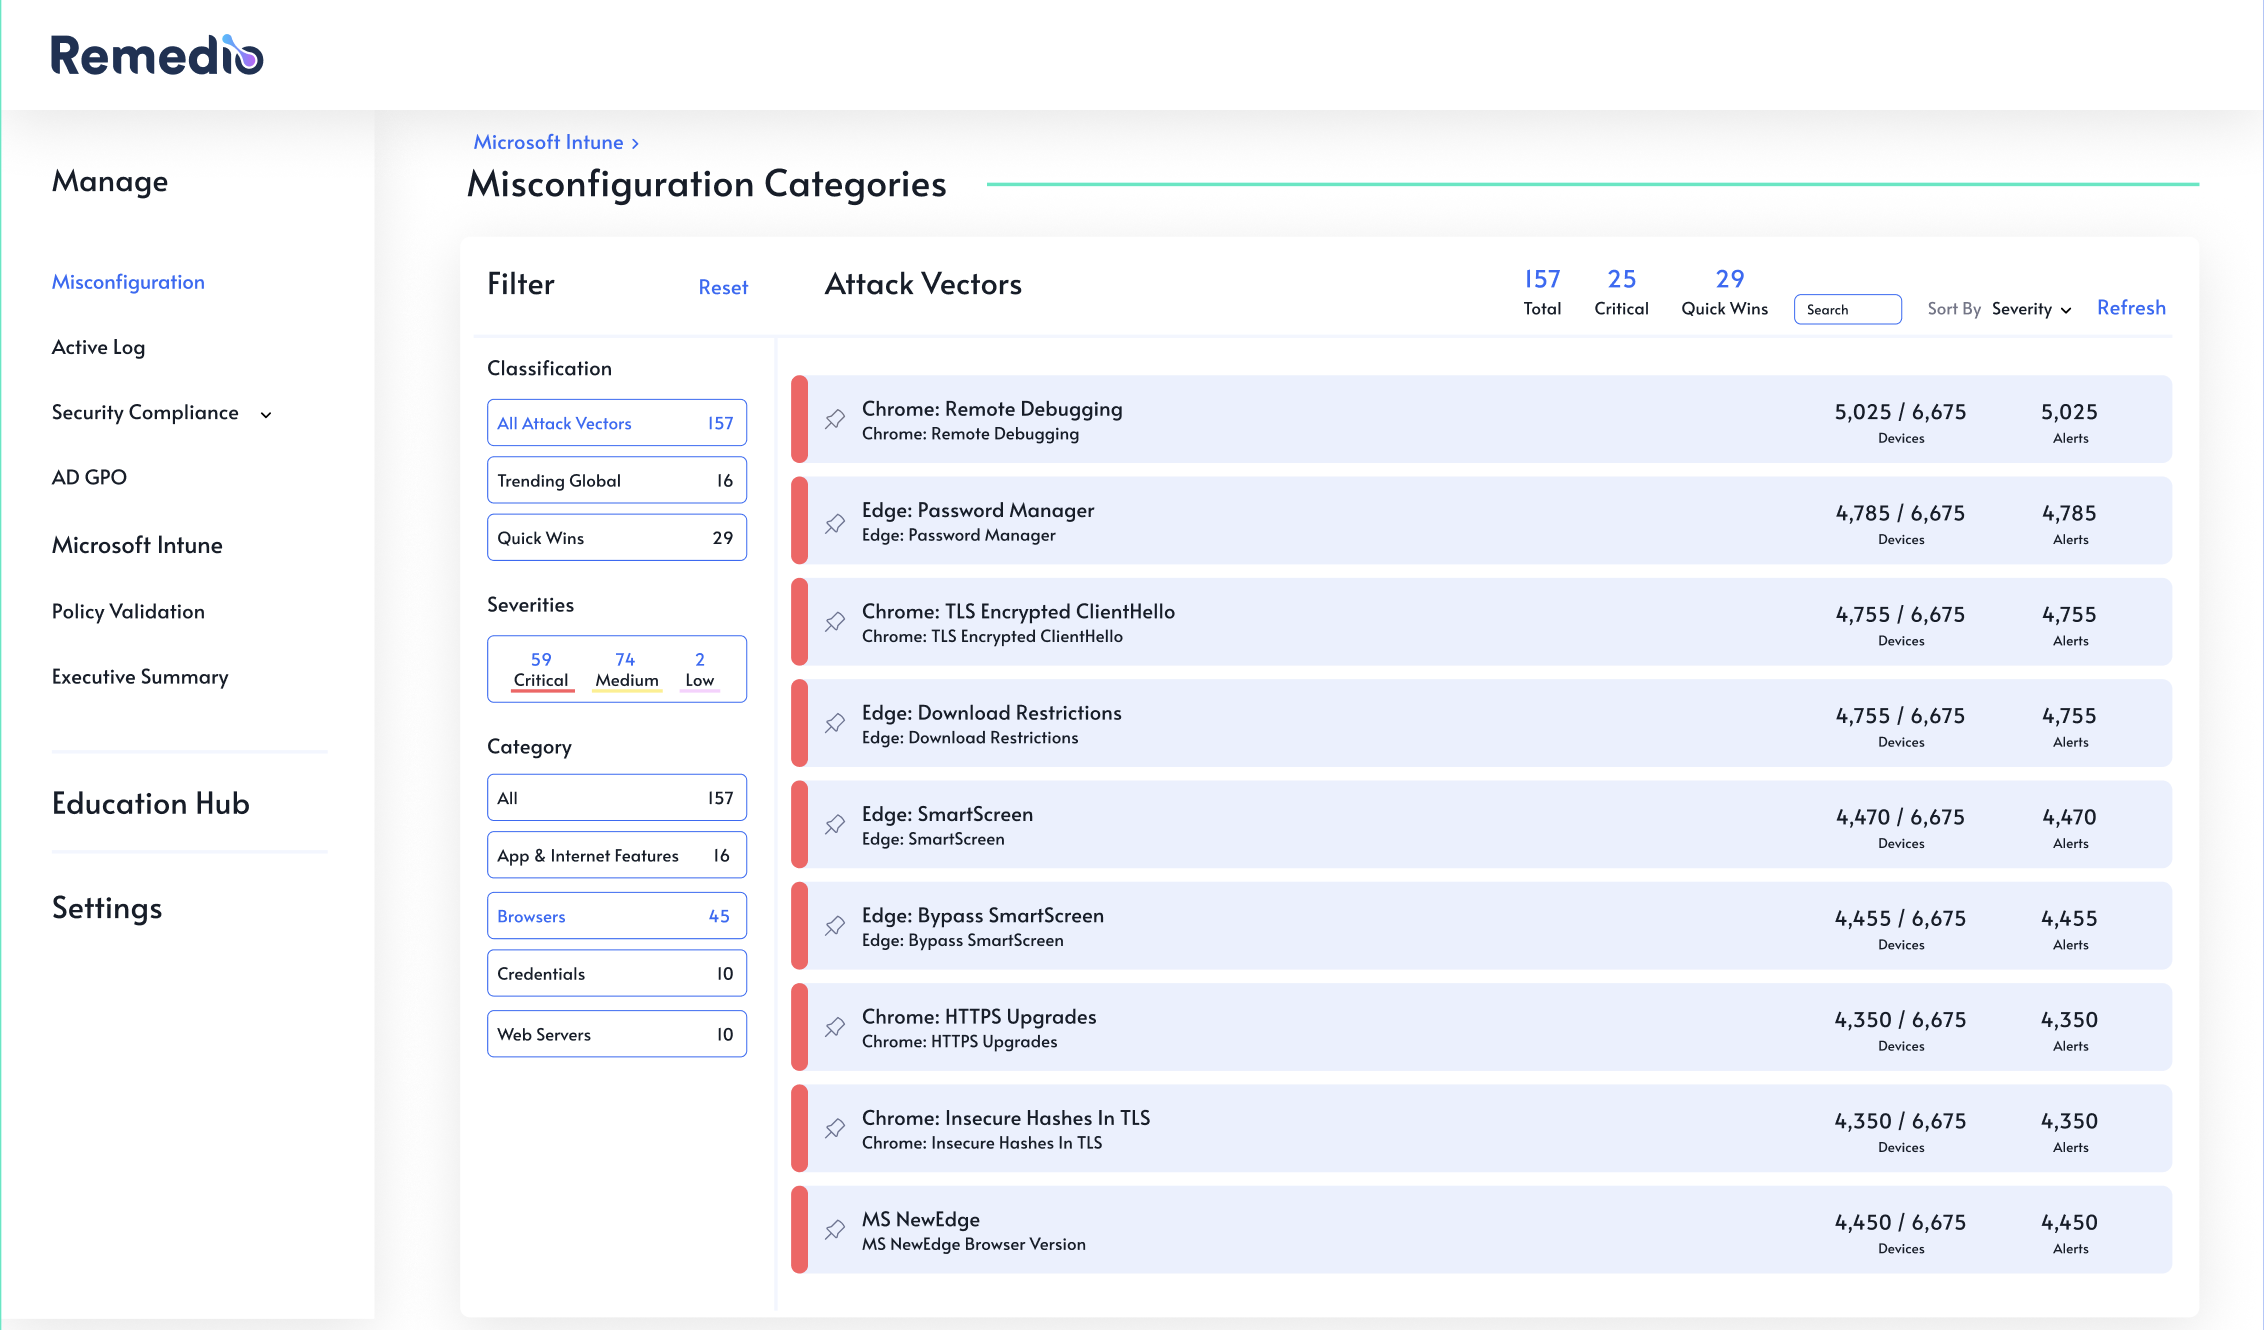Toggle the Critical severity filter

click(x=540, y=669)
